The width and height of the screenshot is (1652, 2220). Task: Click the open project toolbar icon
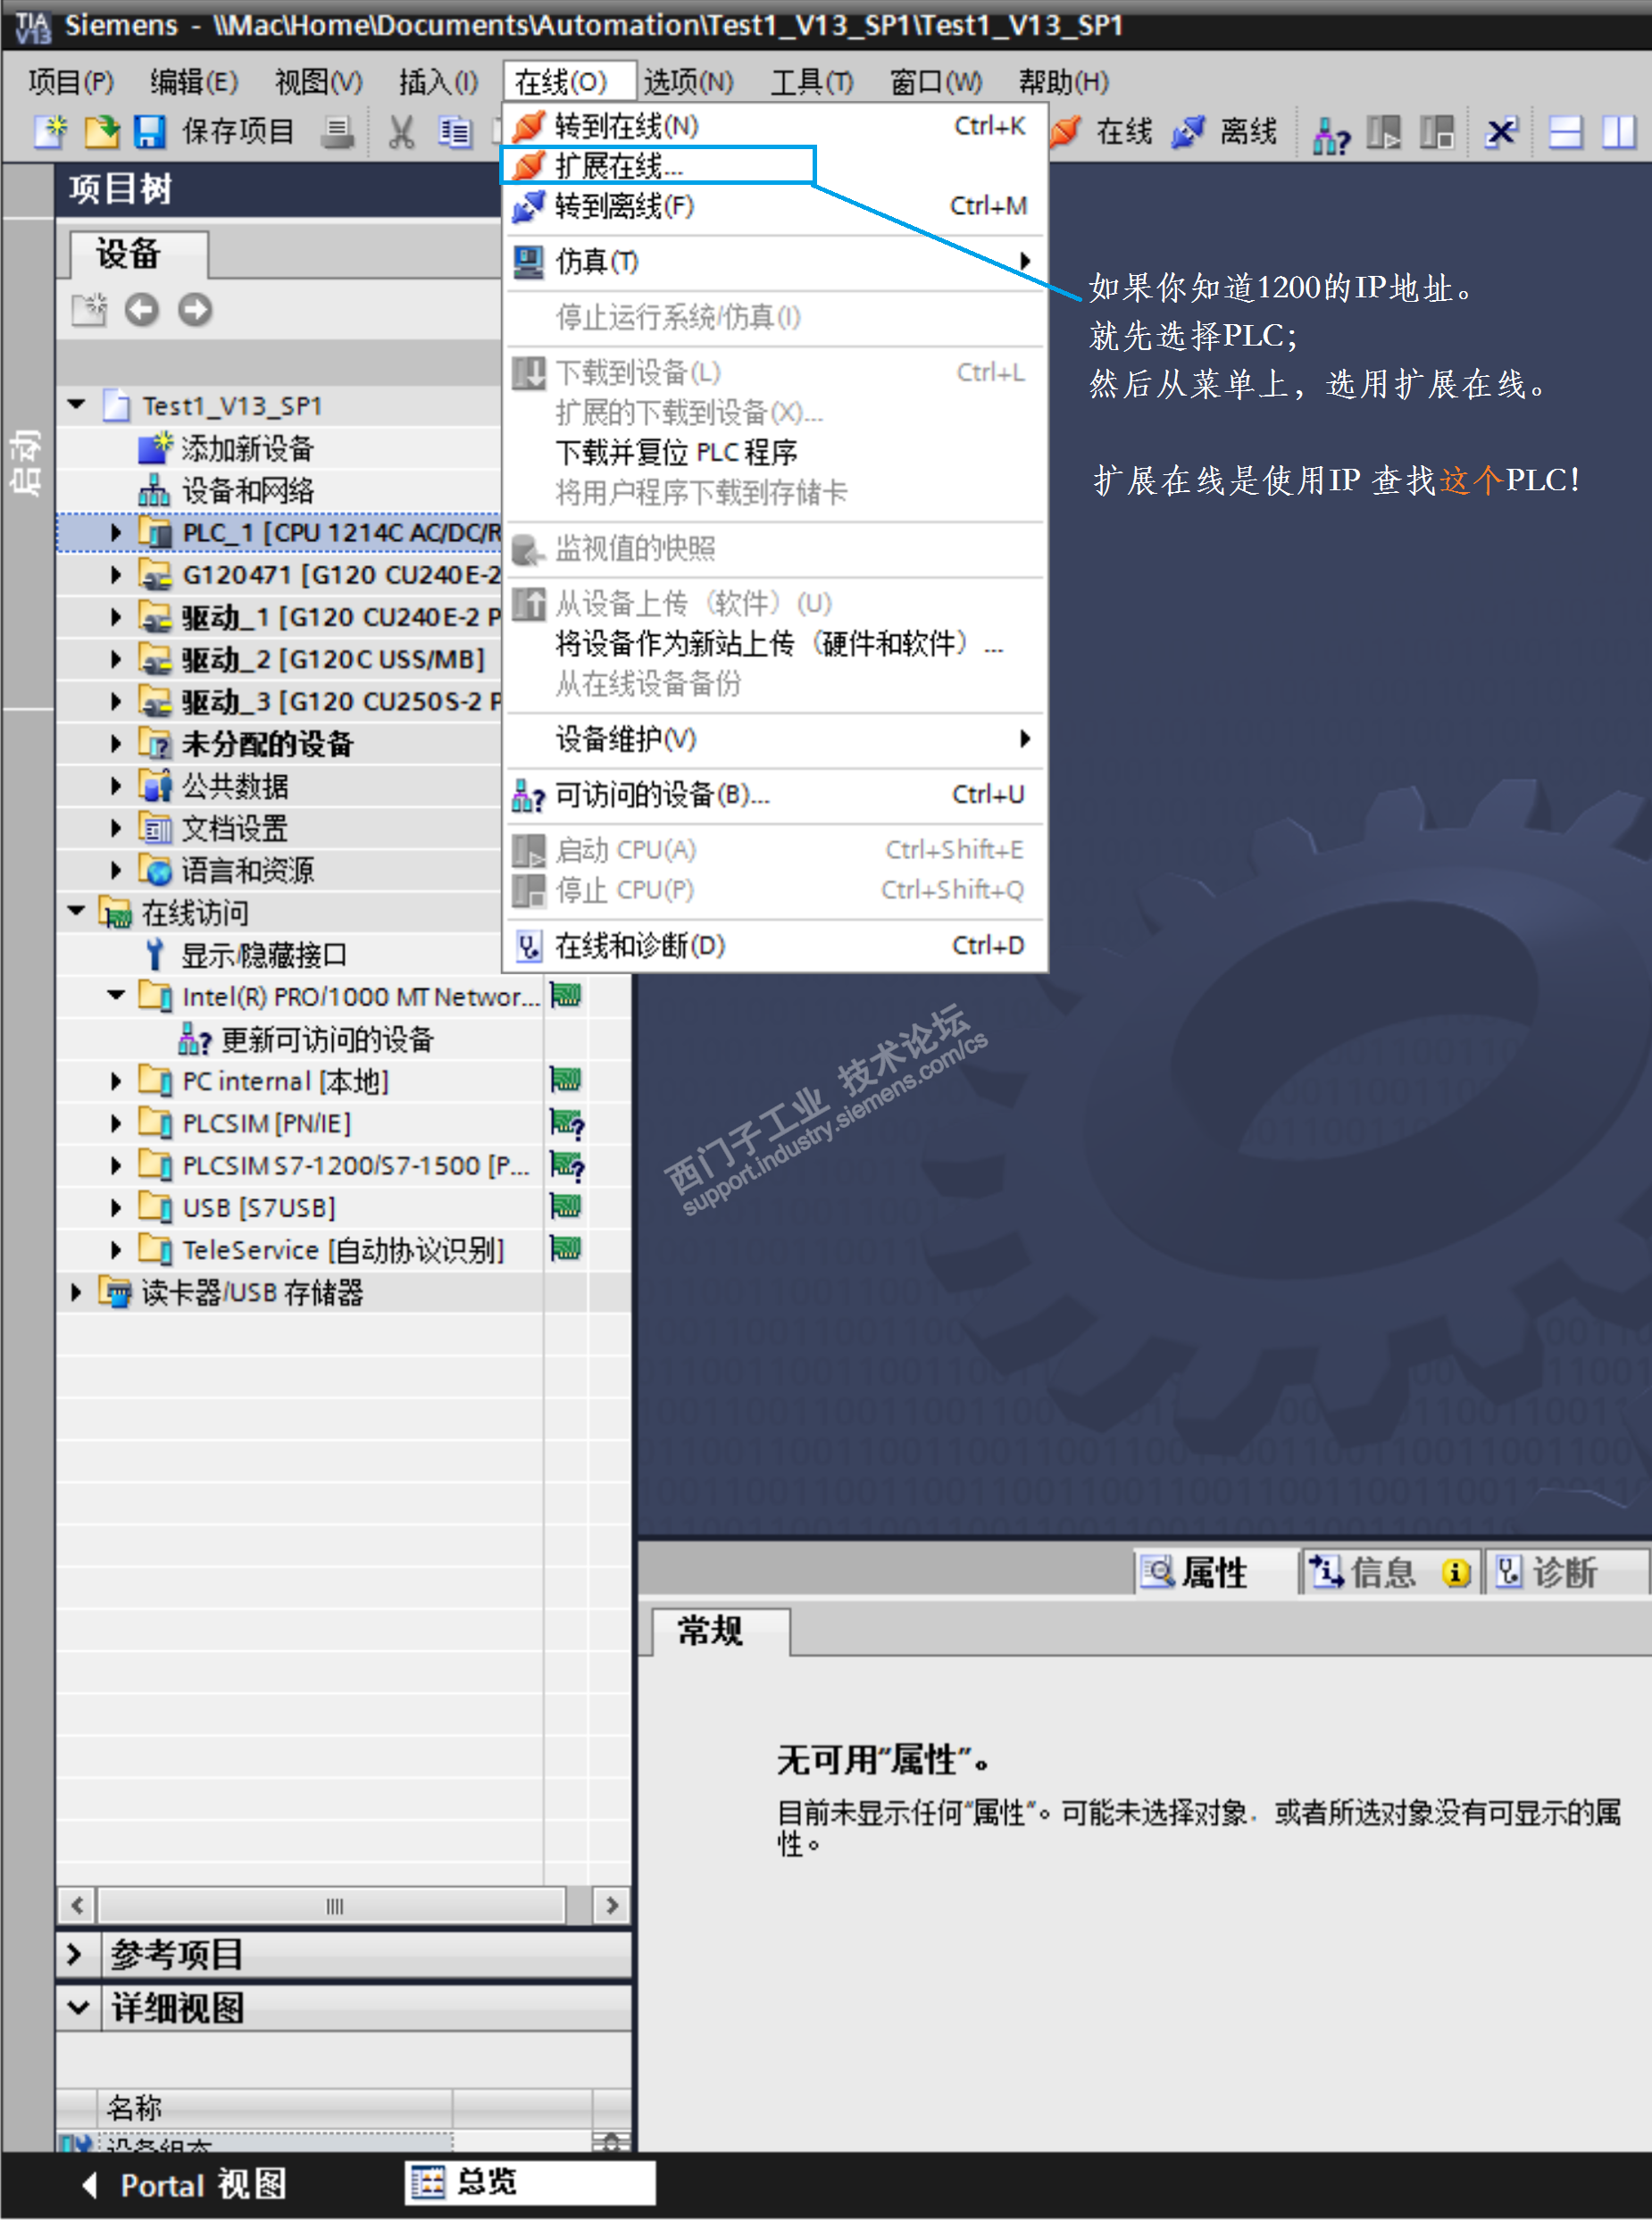(101, 131)
